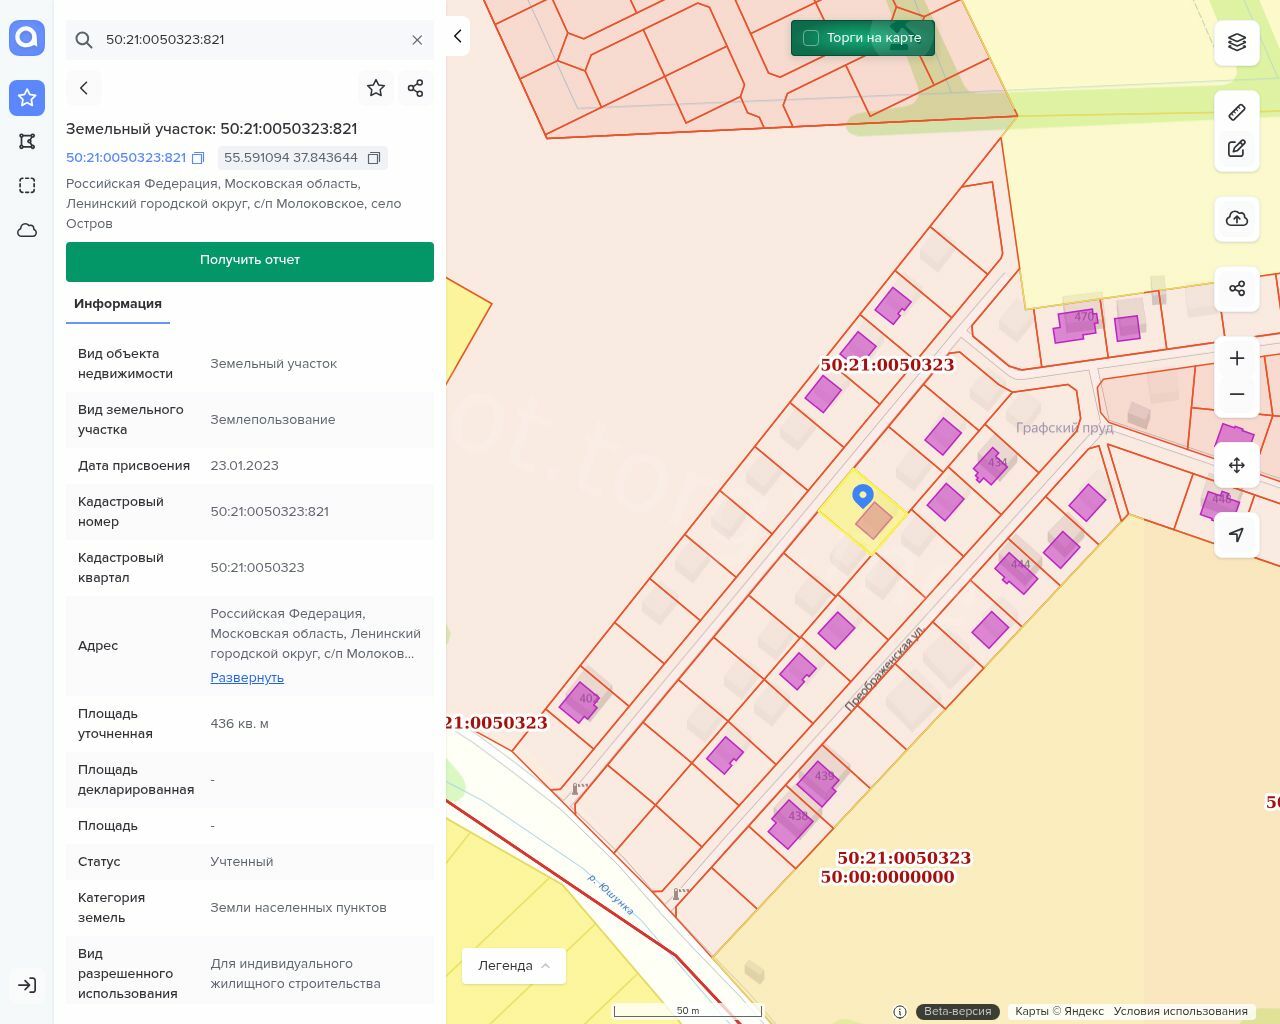The image size is (1280, 1024).
Task: Collapse the left information panel
Action: point(457,36)
